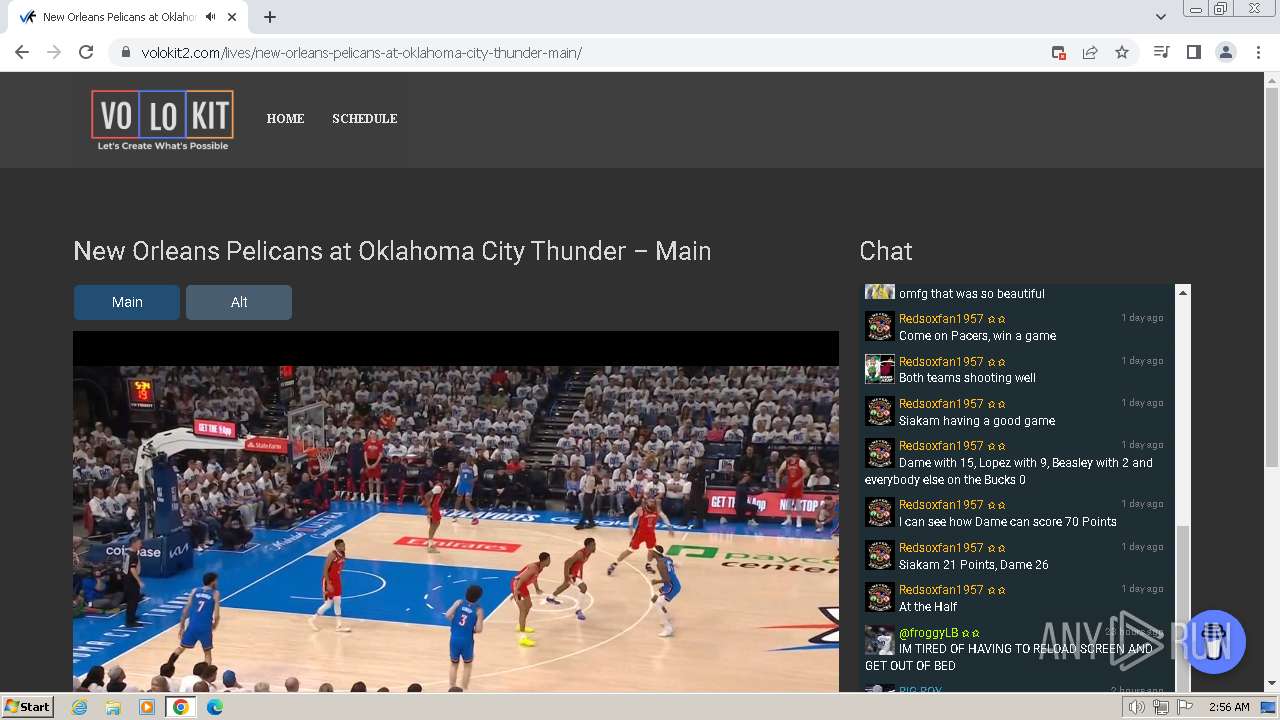Click the blocked popup icon in address bar

1058,52
